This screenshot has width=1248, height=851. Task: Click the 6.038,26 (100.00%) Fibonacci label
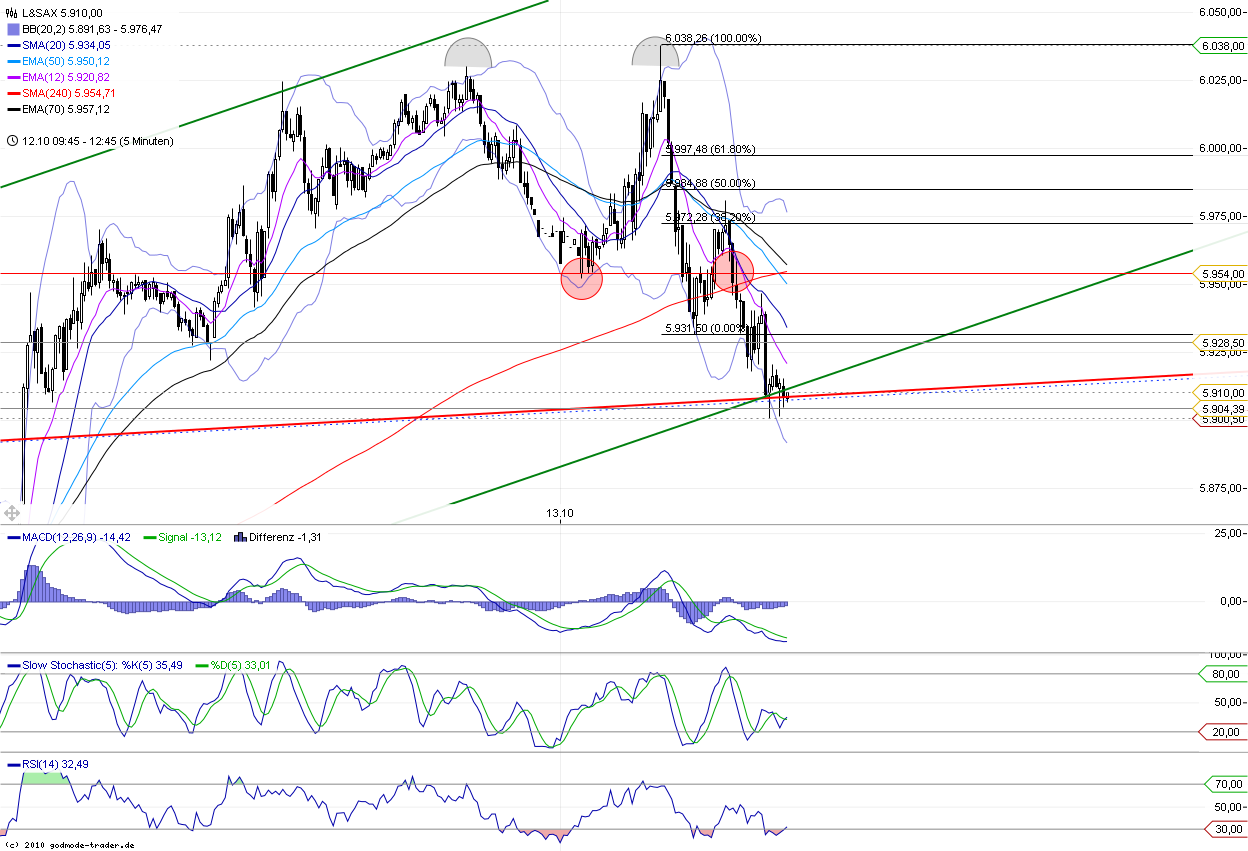click(712, 37)
